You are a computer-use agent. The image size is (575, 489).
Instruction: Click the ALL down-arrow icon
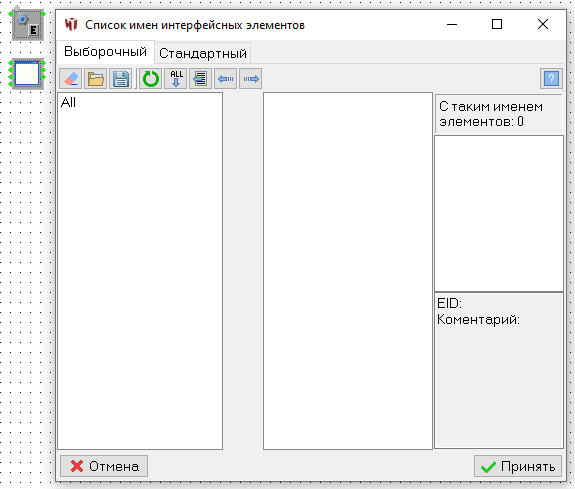176,79
